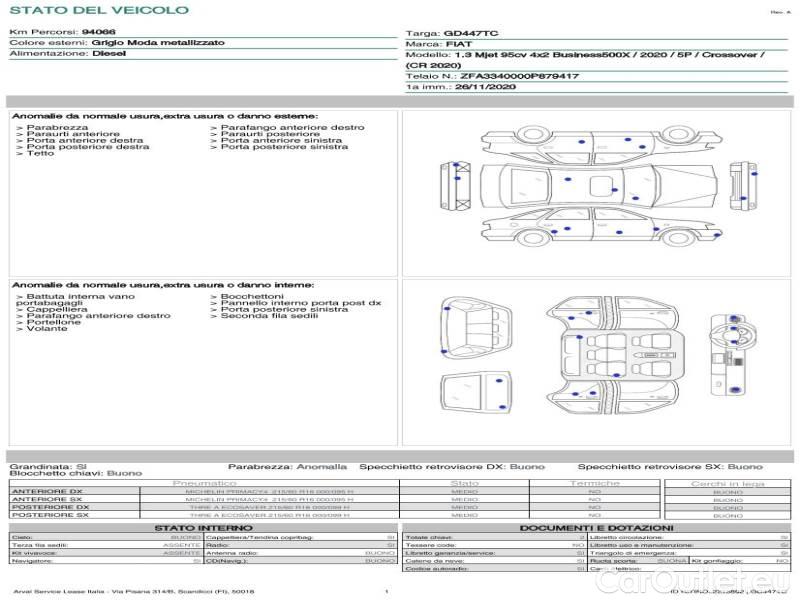Select the 'Tetto' exterior anomaly item
Viewport: 800px width, 600px height.
[40, 154]
